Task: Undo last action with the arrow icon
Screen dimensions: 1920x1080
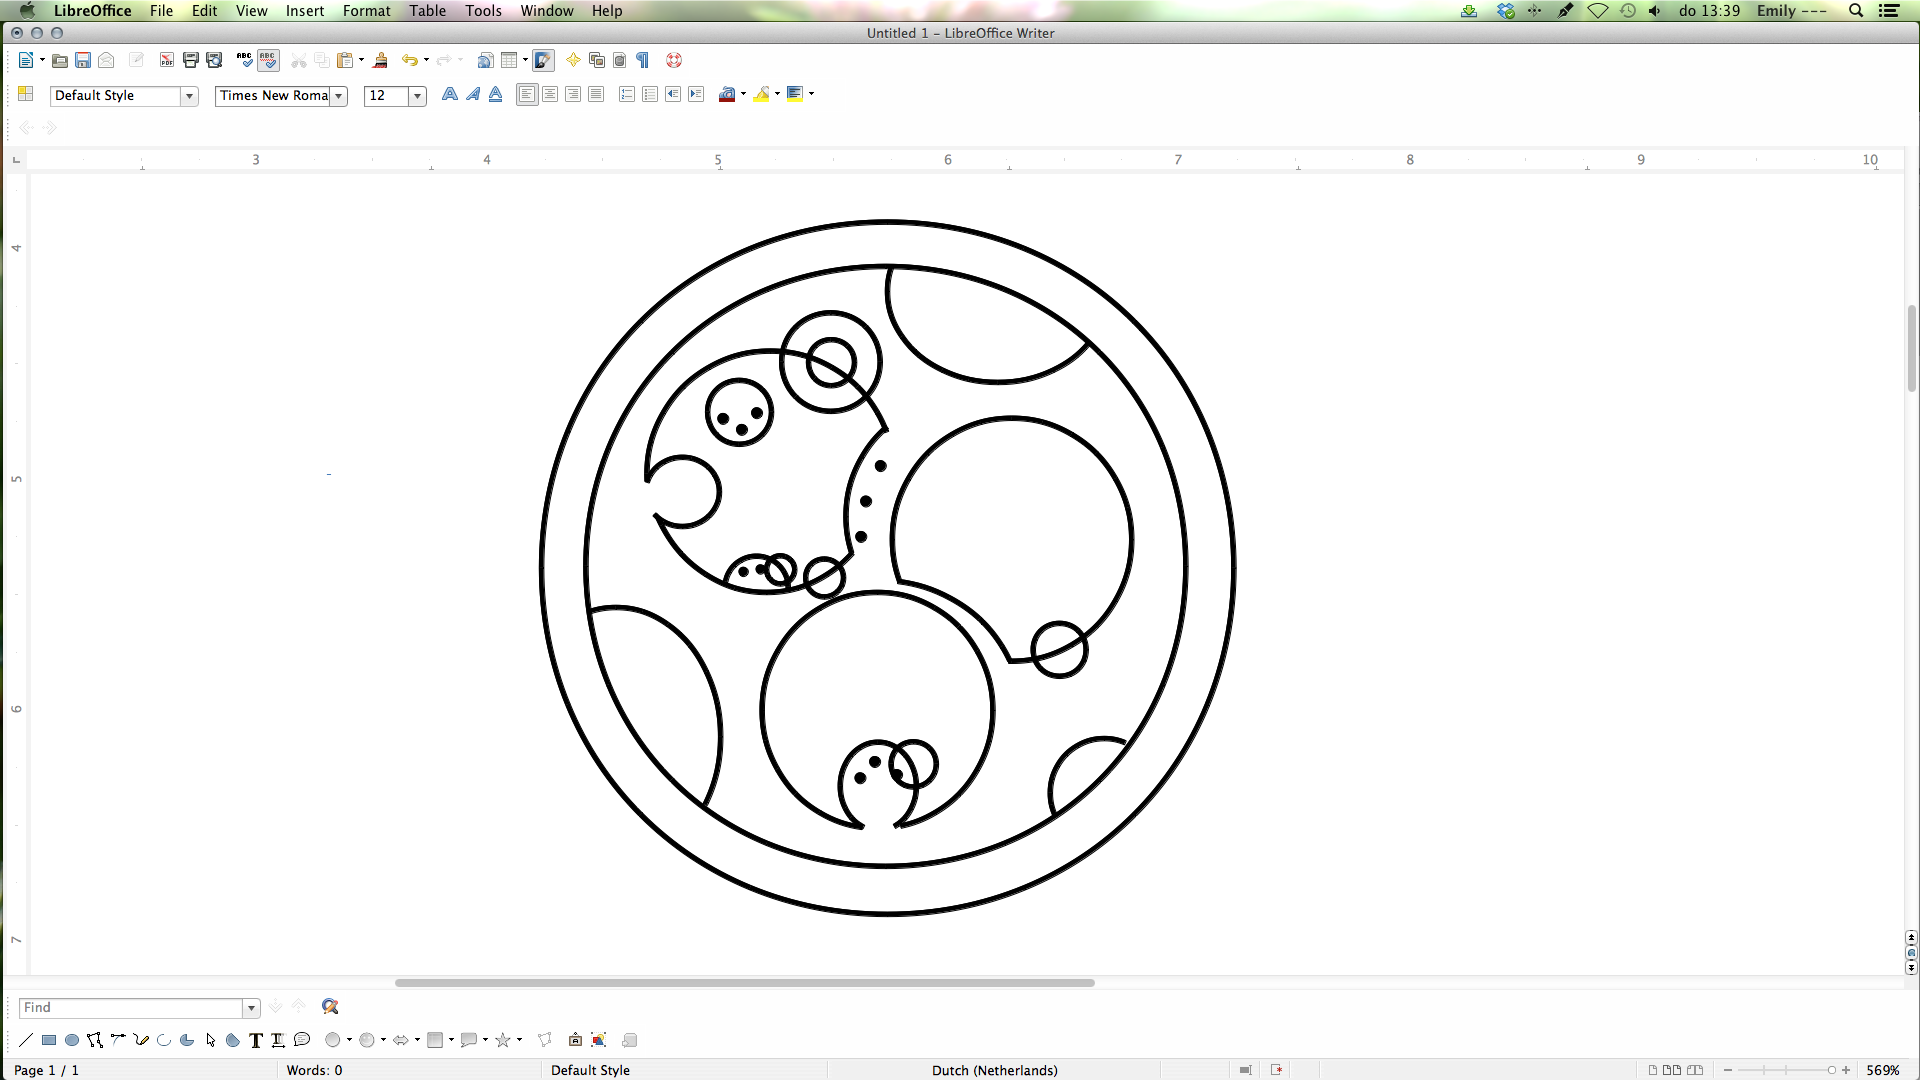Action: (x=410, y=61)
